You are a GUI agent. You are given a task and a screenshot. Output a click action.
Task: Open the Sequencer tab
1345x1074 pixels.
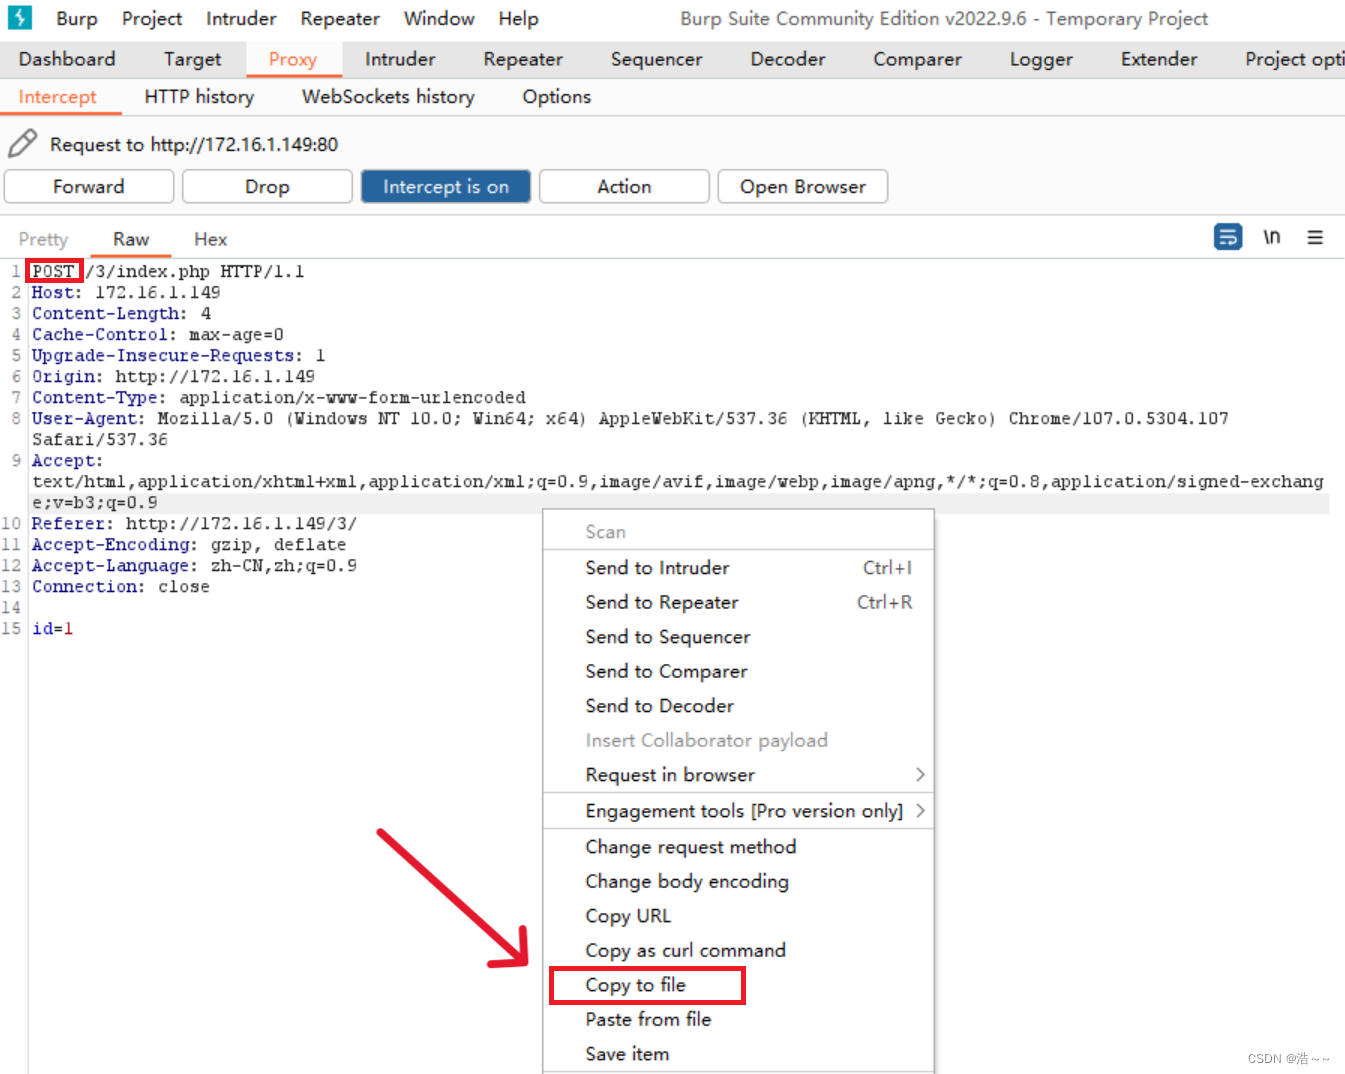656,59
